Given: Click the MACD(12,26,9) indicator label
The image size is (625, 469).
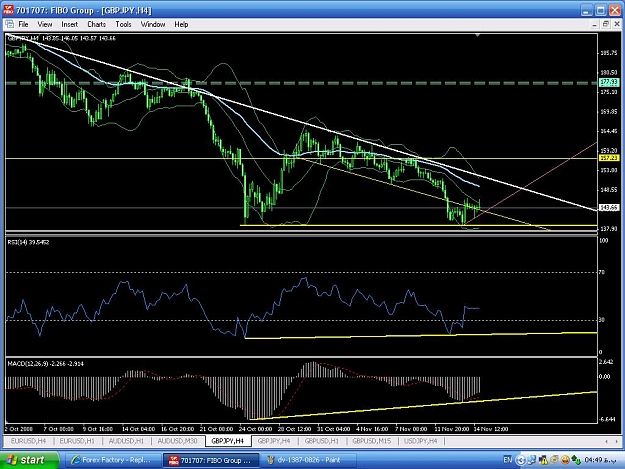Looking at the screenshot, I should click(x=45, y=363).
